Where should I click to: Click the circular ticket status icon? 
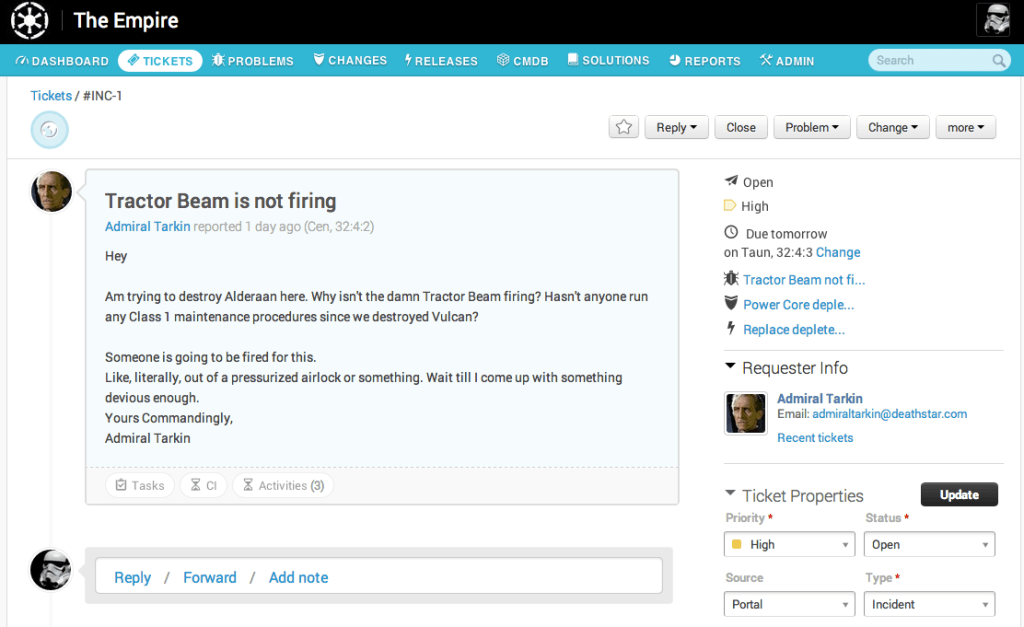(50, 130)
